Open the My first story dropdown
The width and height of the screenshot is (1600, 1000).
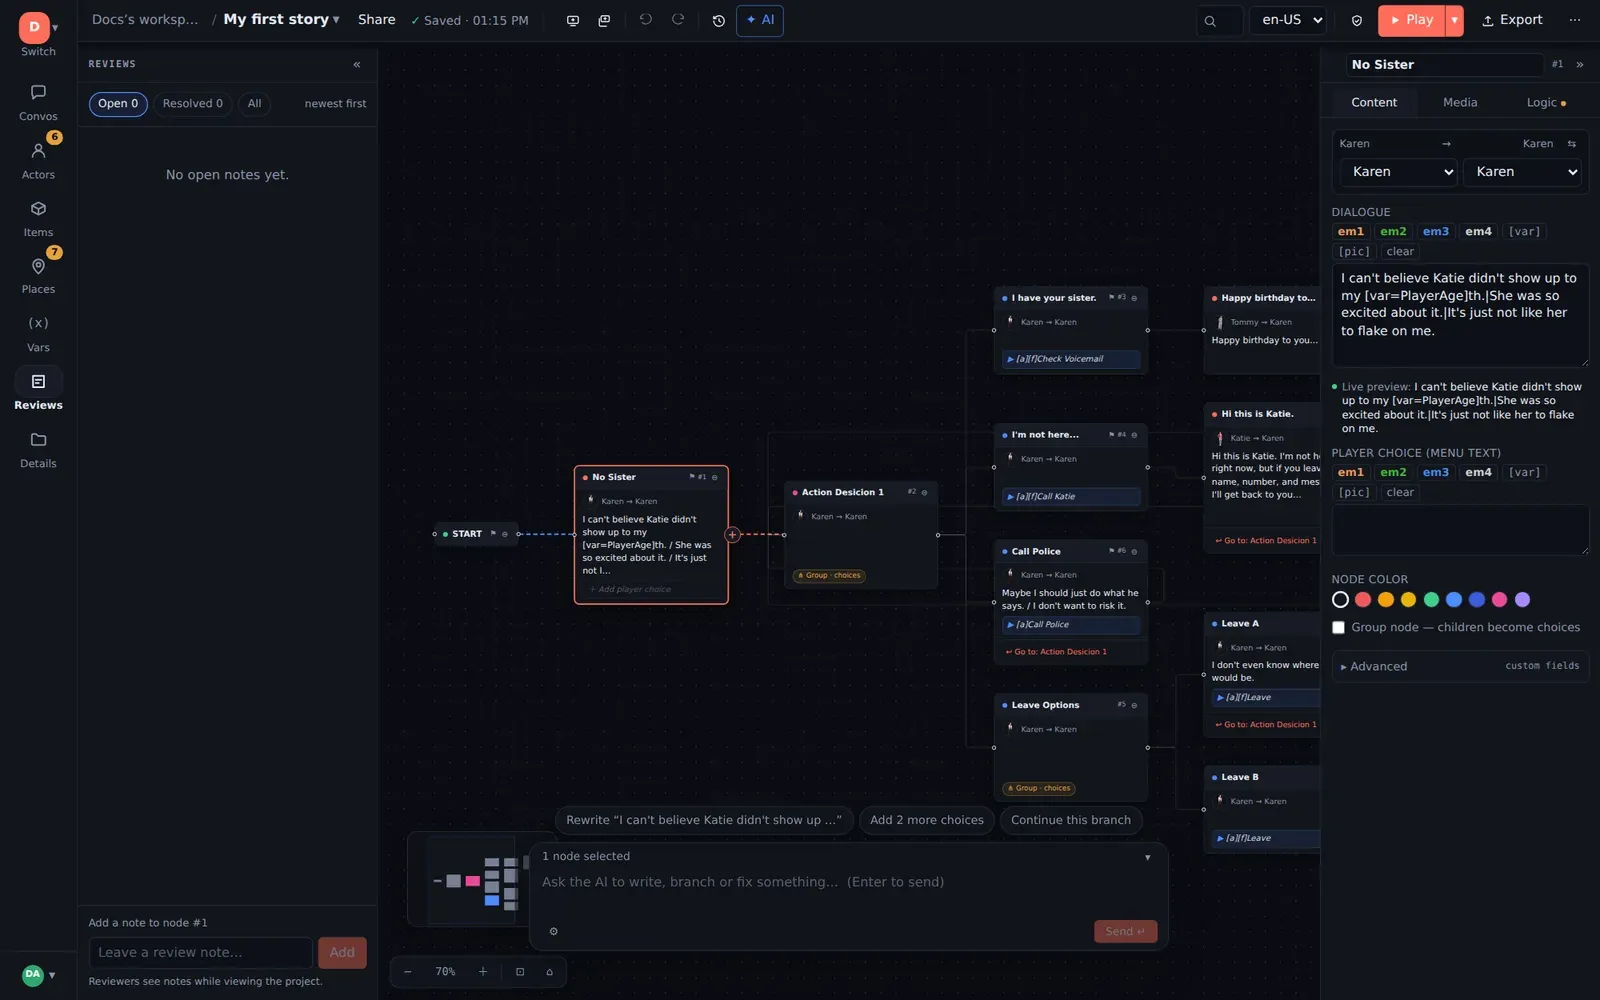(281, 20)
